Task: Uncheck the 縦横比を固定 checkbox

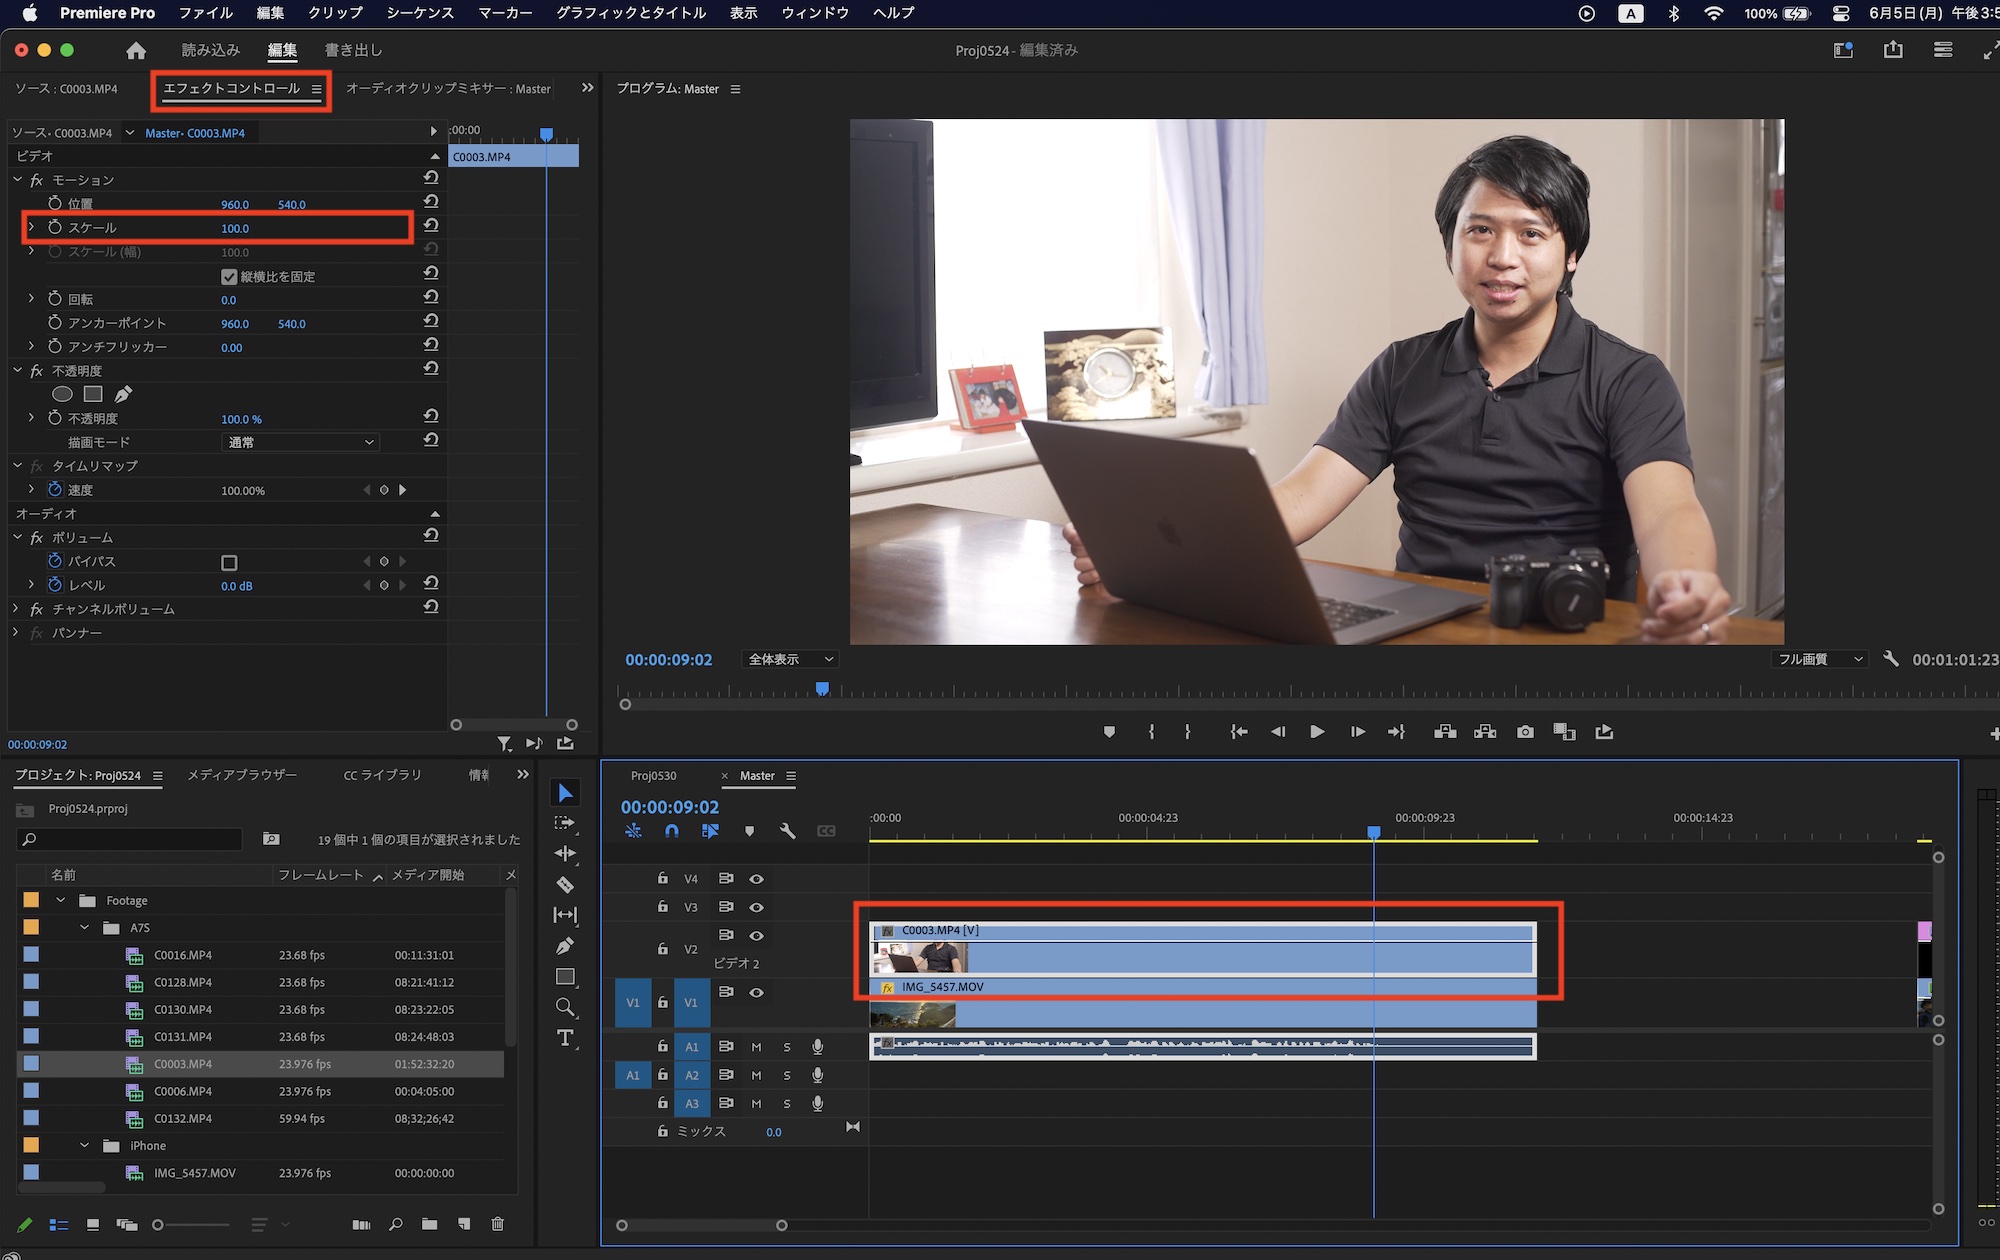Action: [229, 277]
